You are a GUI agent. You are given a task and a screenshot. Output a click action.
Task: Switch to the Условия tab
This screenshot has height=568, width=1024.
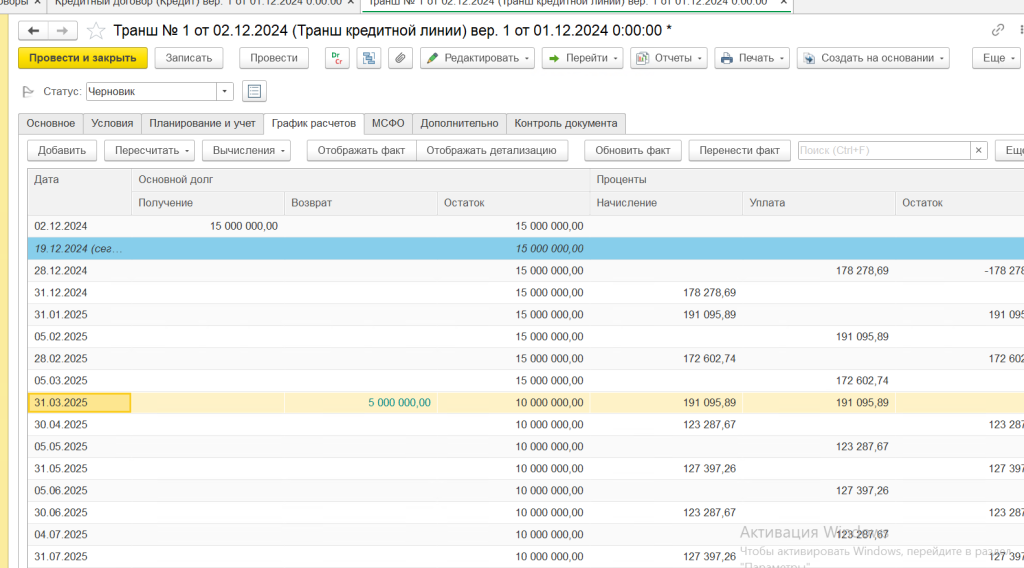(112, 123)
